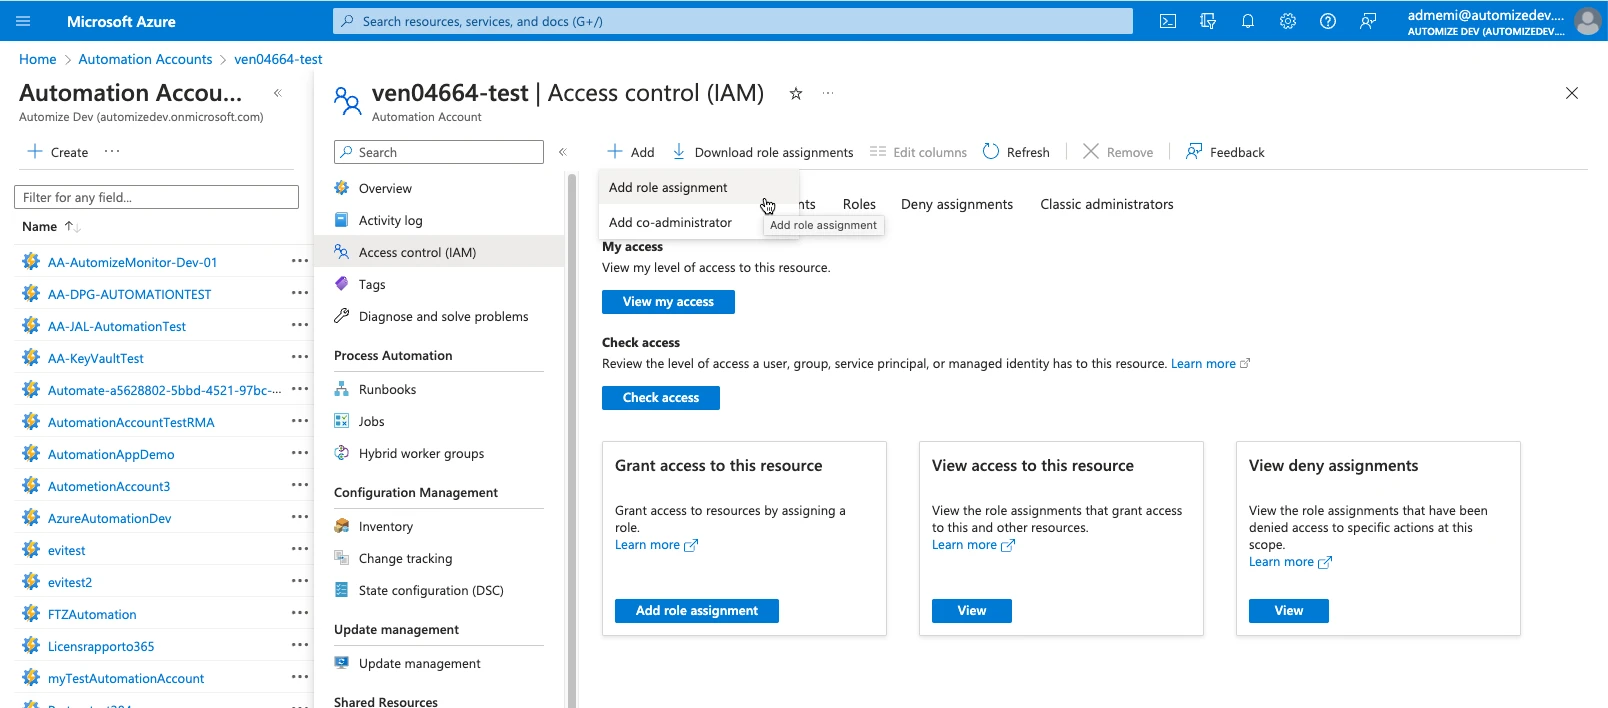Viewport: 1608px width, 708px height.
Task: Open the notifications bell
Action: coord(1247,21)
